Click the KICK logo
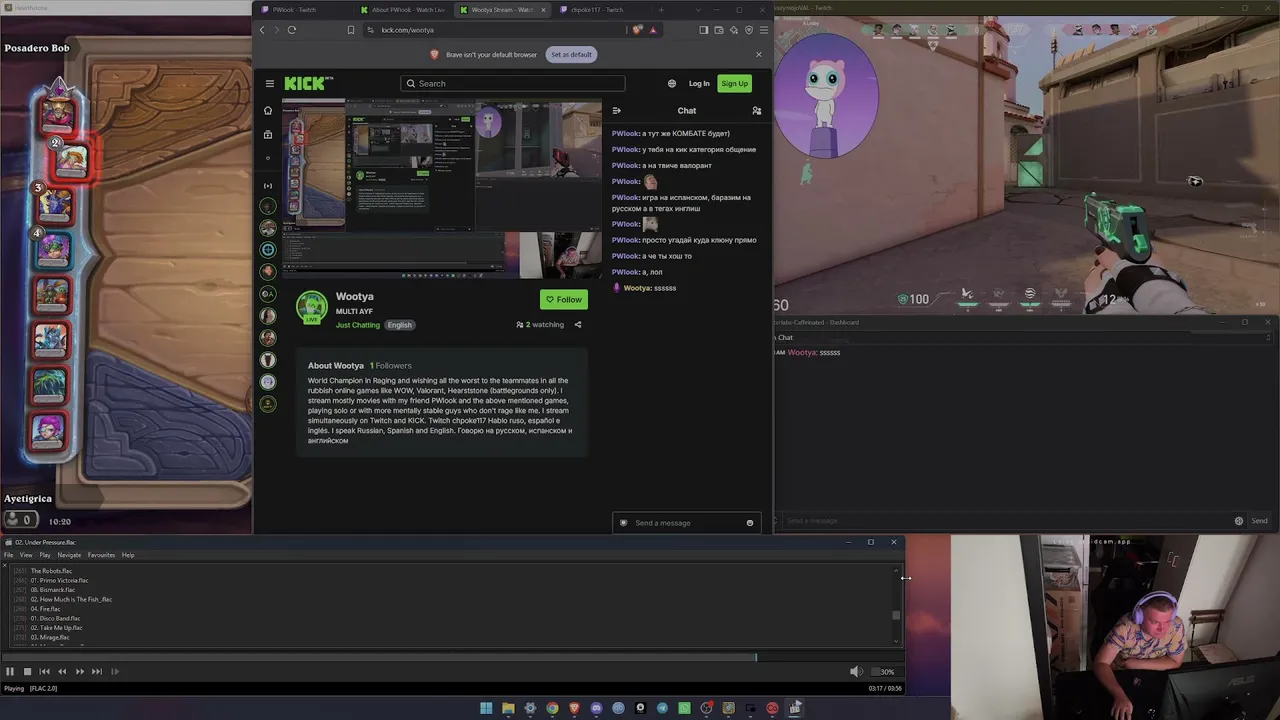This screenshot has width=1280, height=720. (309, 84)
